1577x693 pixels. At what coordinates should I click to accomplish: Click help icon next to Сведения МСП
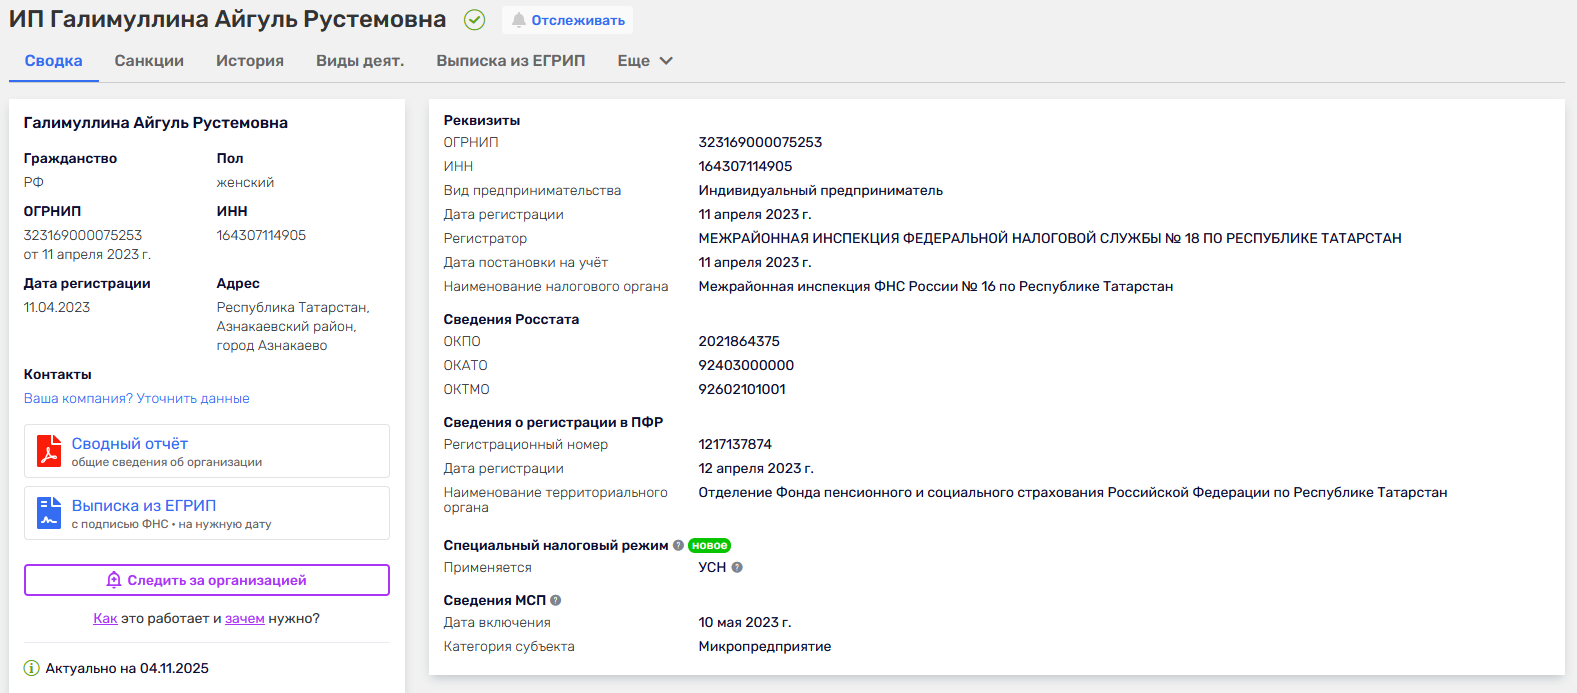pos(556,600)
